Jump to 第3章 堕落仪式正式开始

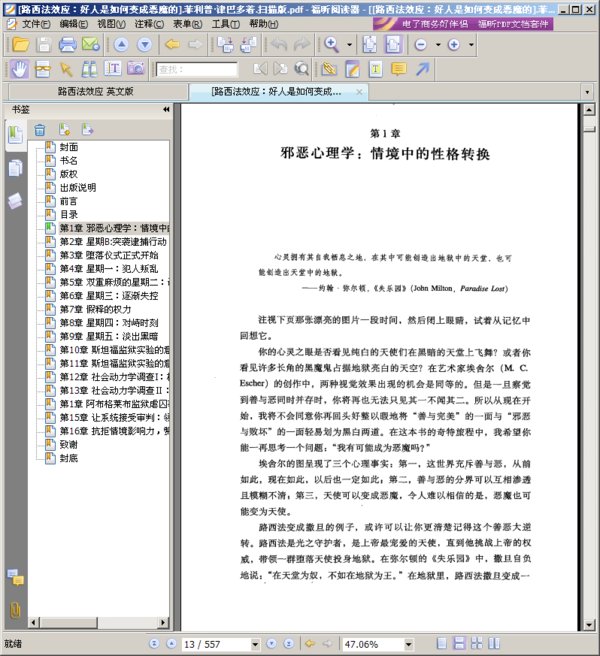[x=109, y=255]
